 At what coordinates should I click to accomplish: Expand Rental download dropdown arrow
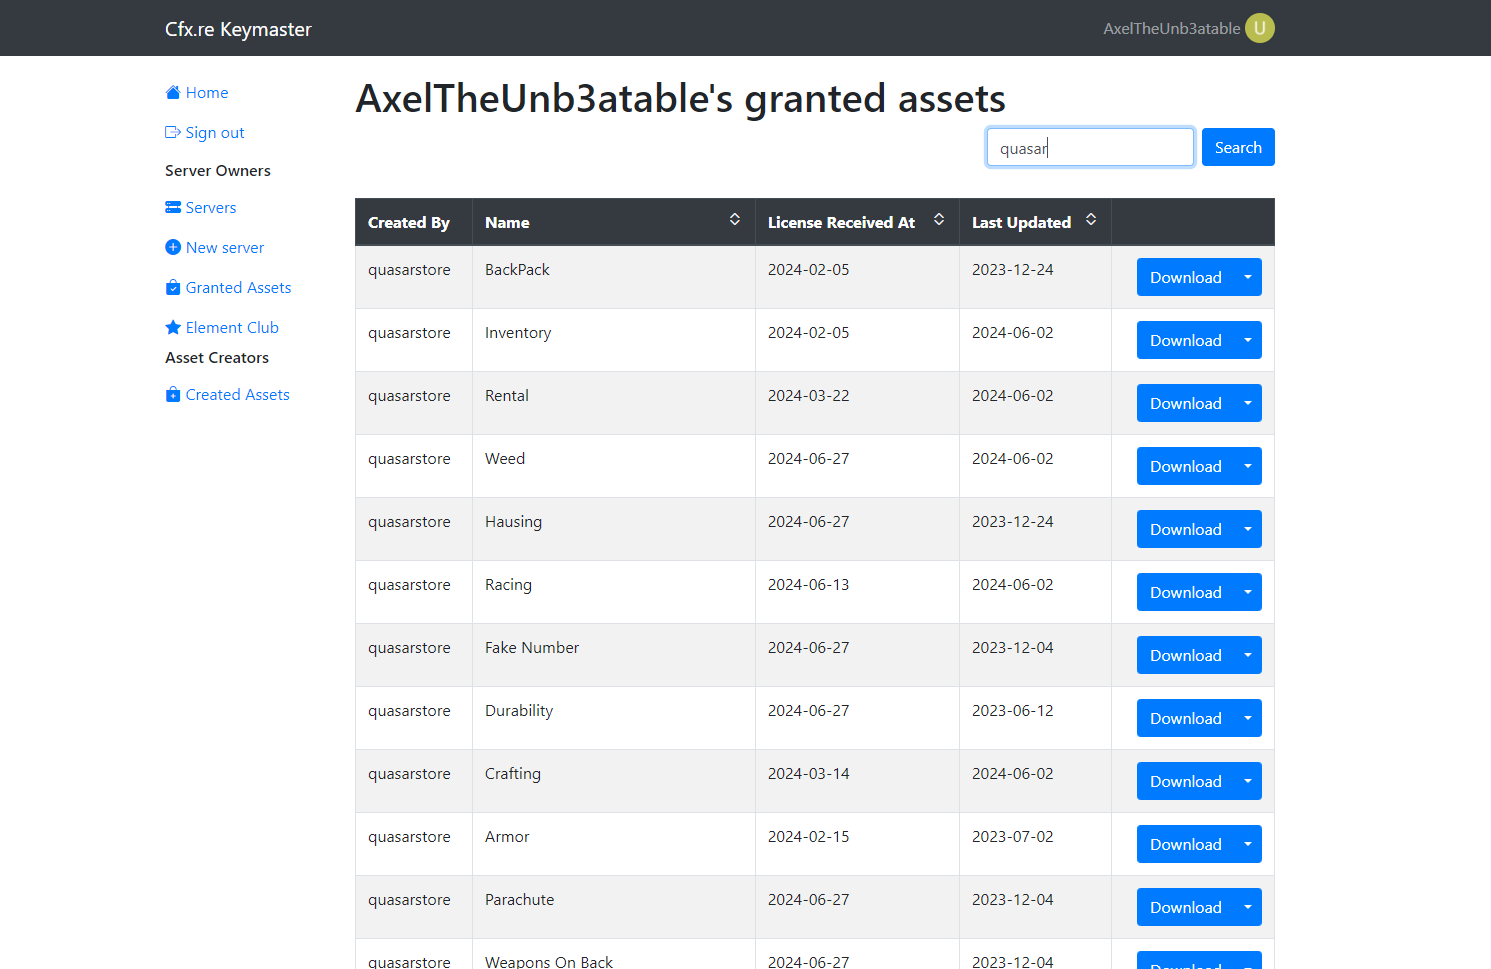(x=1248, y=403)
